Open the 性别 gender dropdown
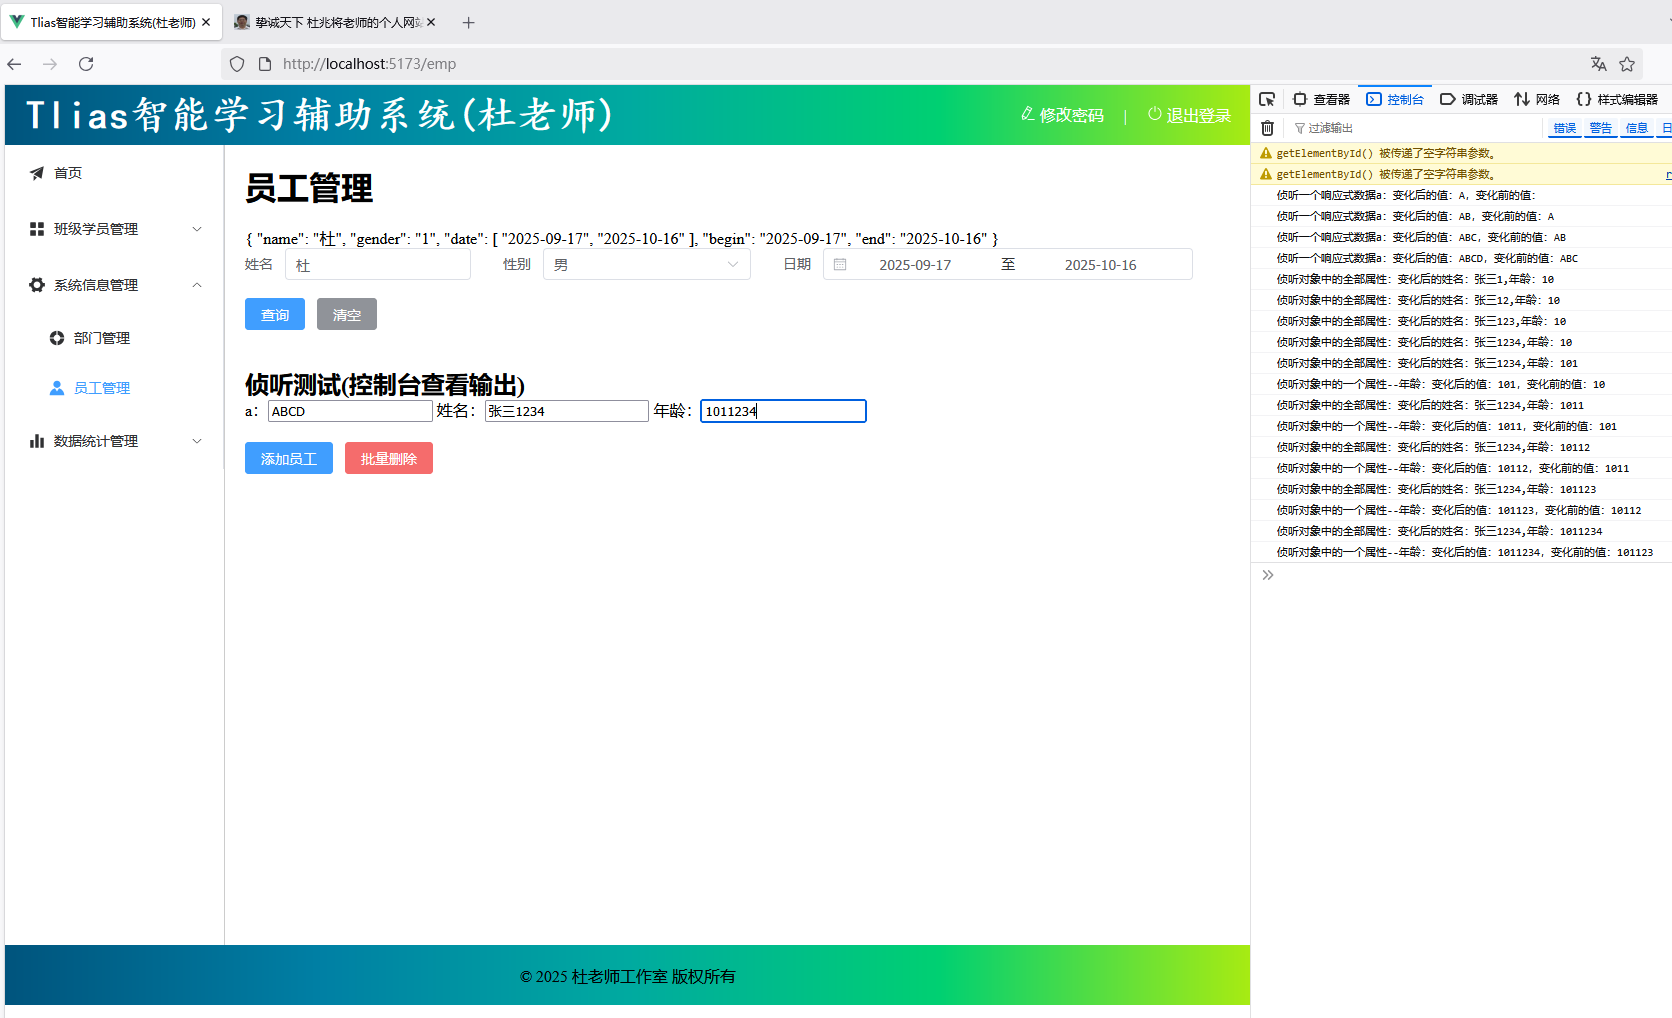The width and height of the screenshot is (1672, 1018). [646, 265]
